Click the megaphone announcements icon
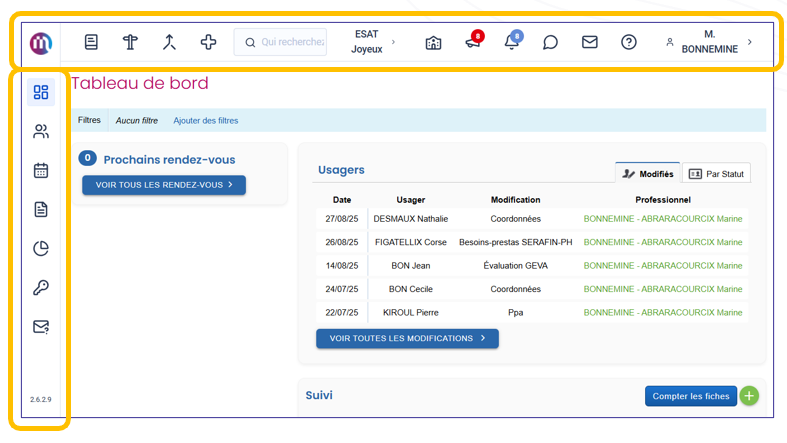787x443 pixels. coord(473,43)
